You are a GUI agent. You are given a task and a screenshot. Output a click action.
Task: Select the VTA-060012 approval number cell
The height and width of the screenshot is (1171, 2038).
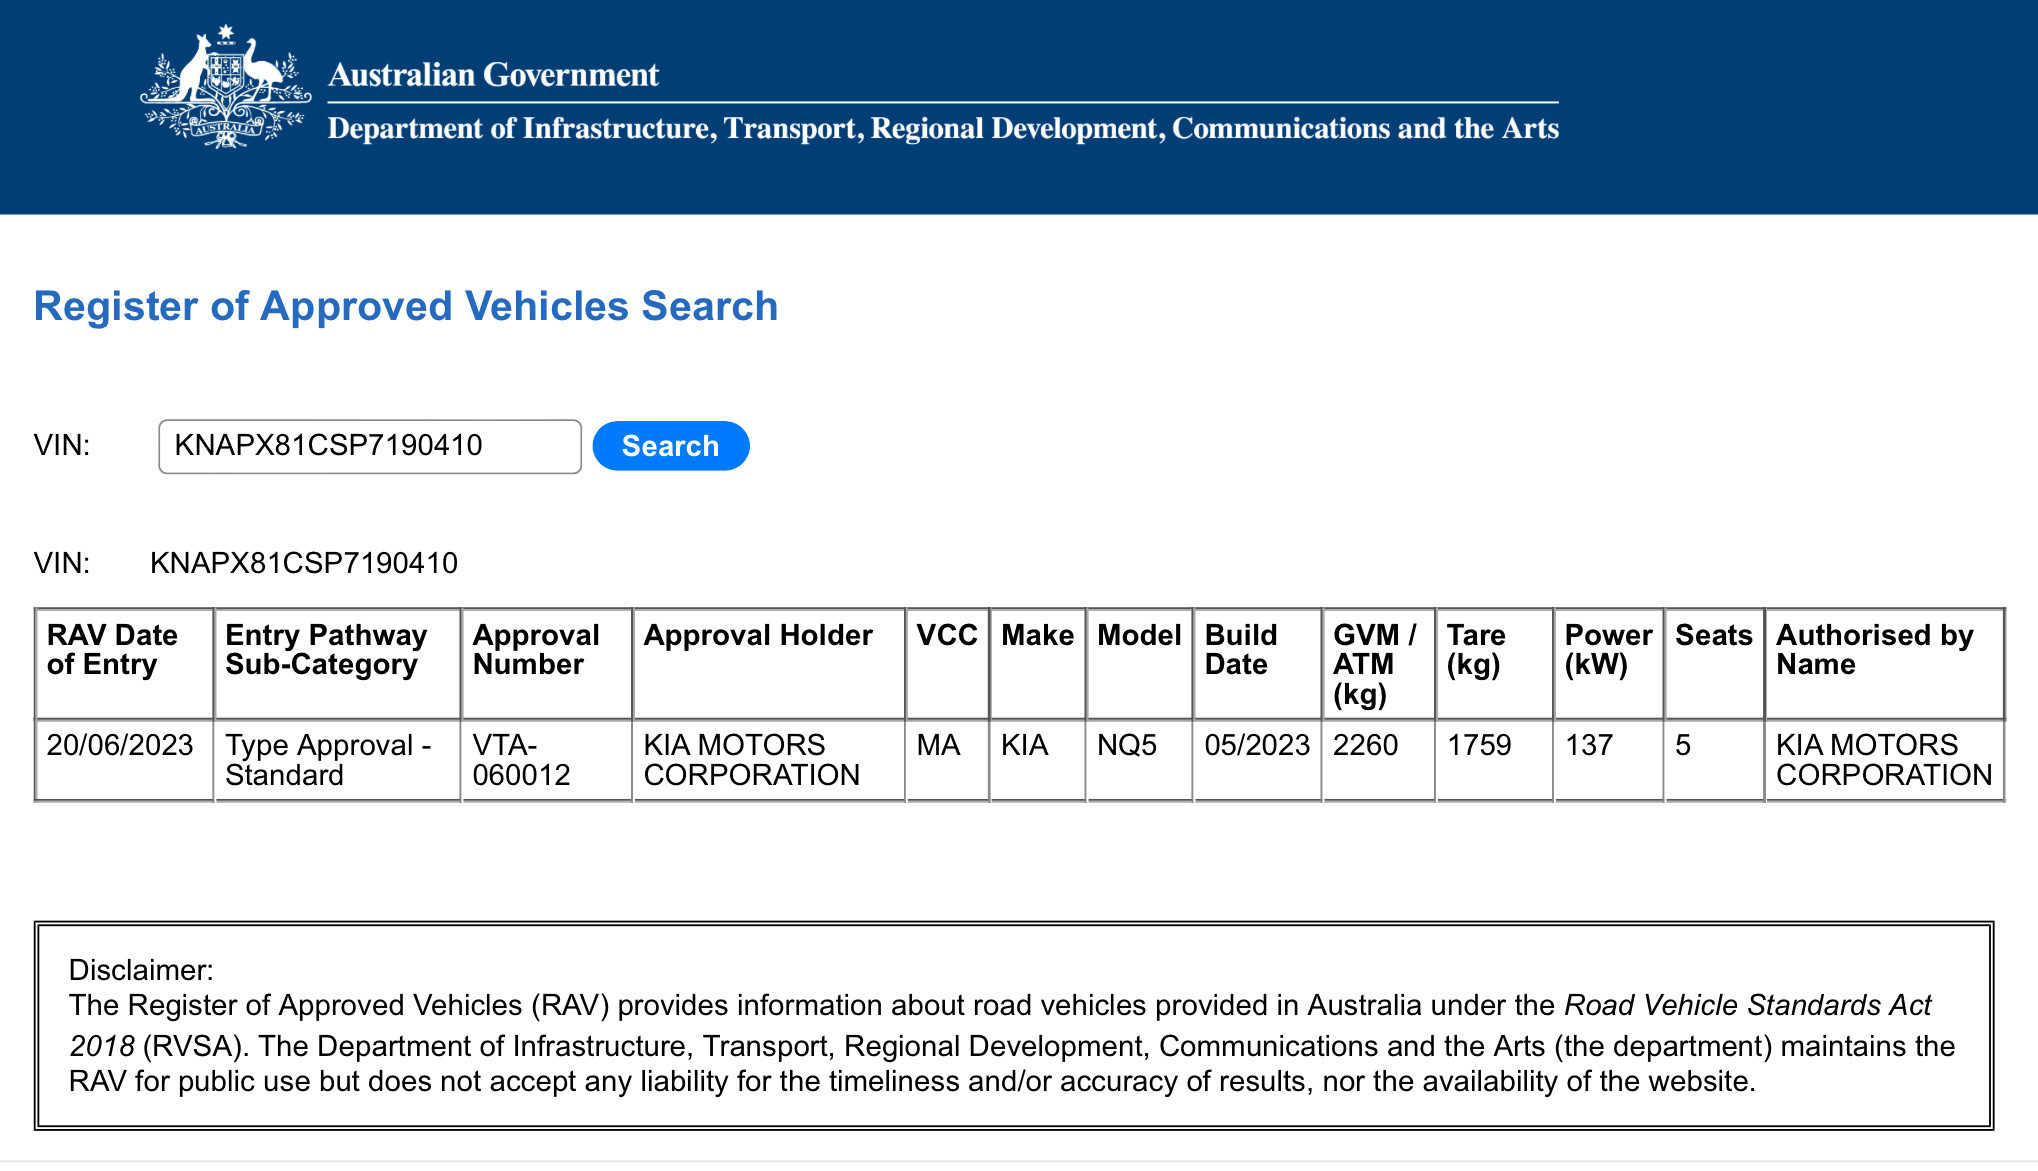click(x=521, y=760)
